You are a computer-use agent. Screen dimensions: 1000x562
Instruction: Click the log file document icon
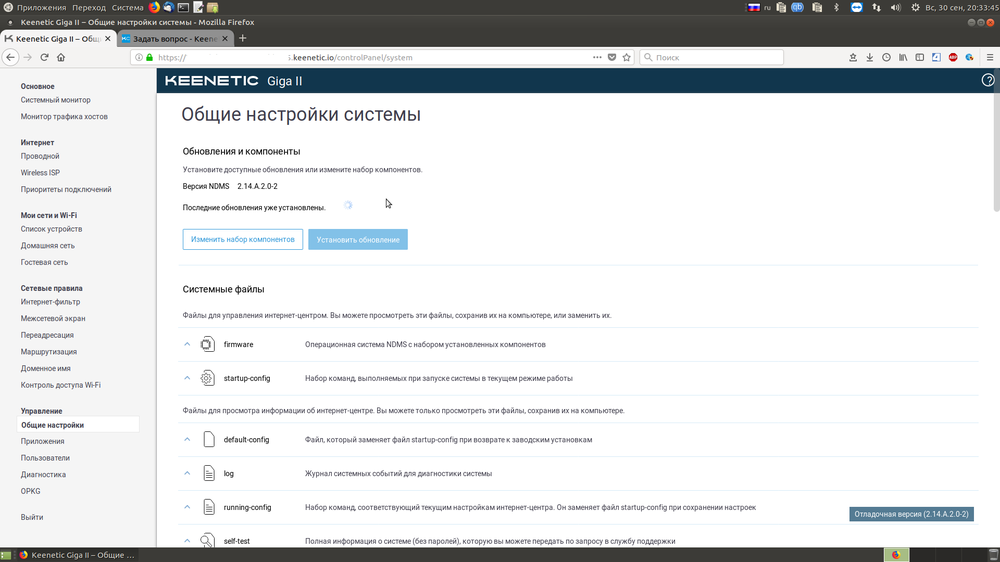[209, 473]
